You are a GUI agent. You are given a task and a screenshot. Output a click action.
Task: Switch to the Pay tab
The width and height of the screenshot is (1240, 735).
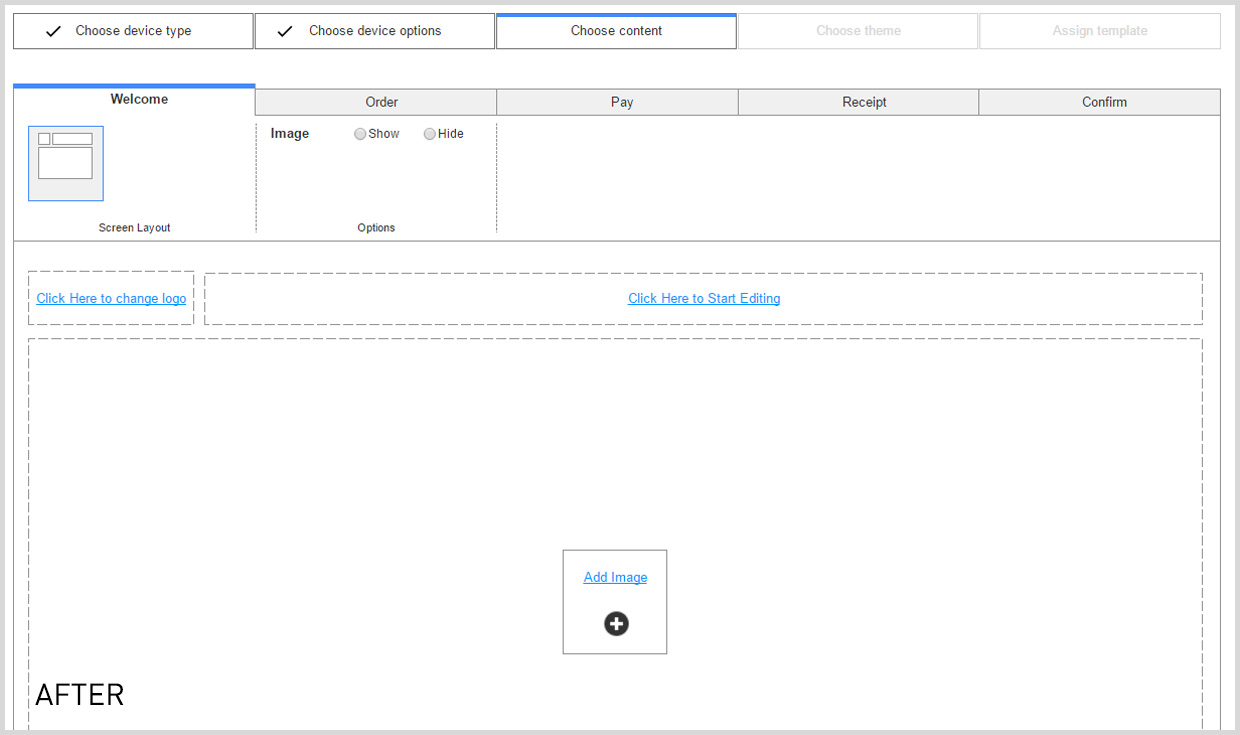click(622, 102)
